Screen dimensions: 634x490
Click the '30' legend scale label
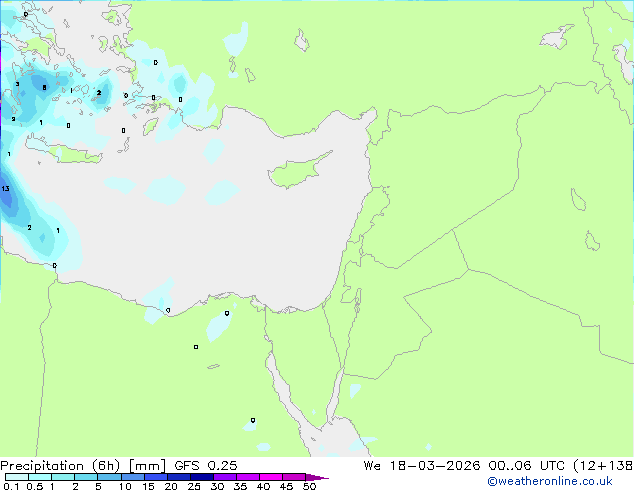217,486
